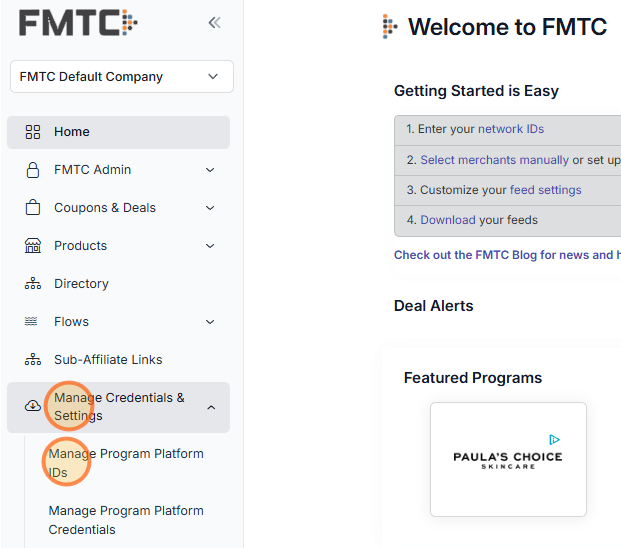The image size is (621, 548).
Task: Expand the Products menu chevron
Action: (x=210, y=246)
